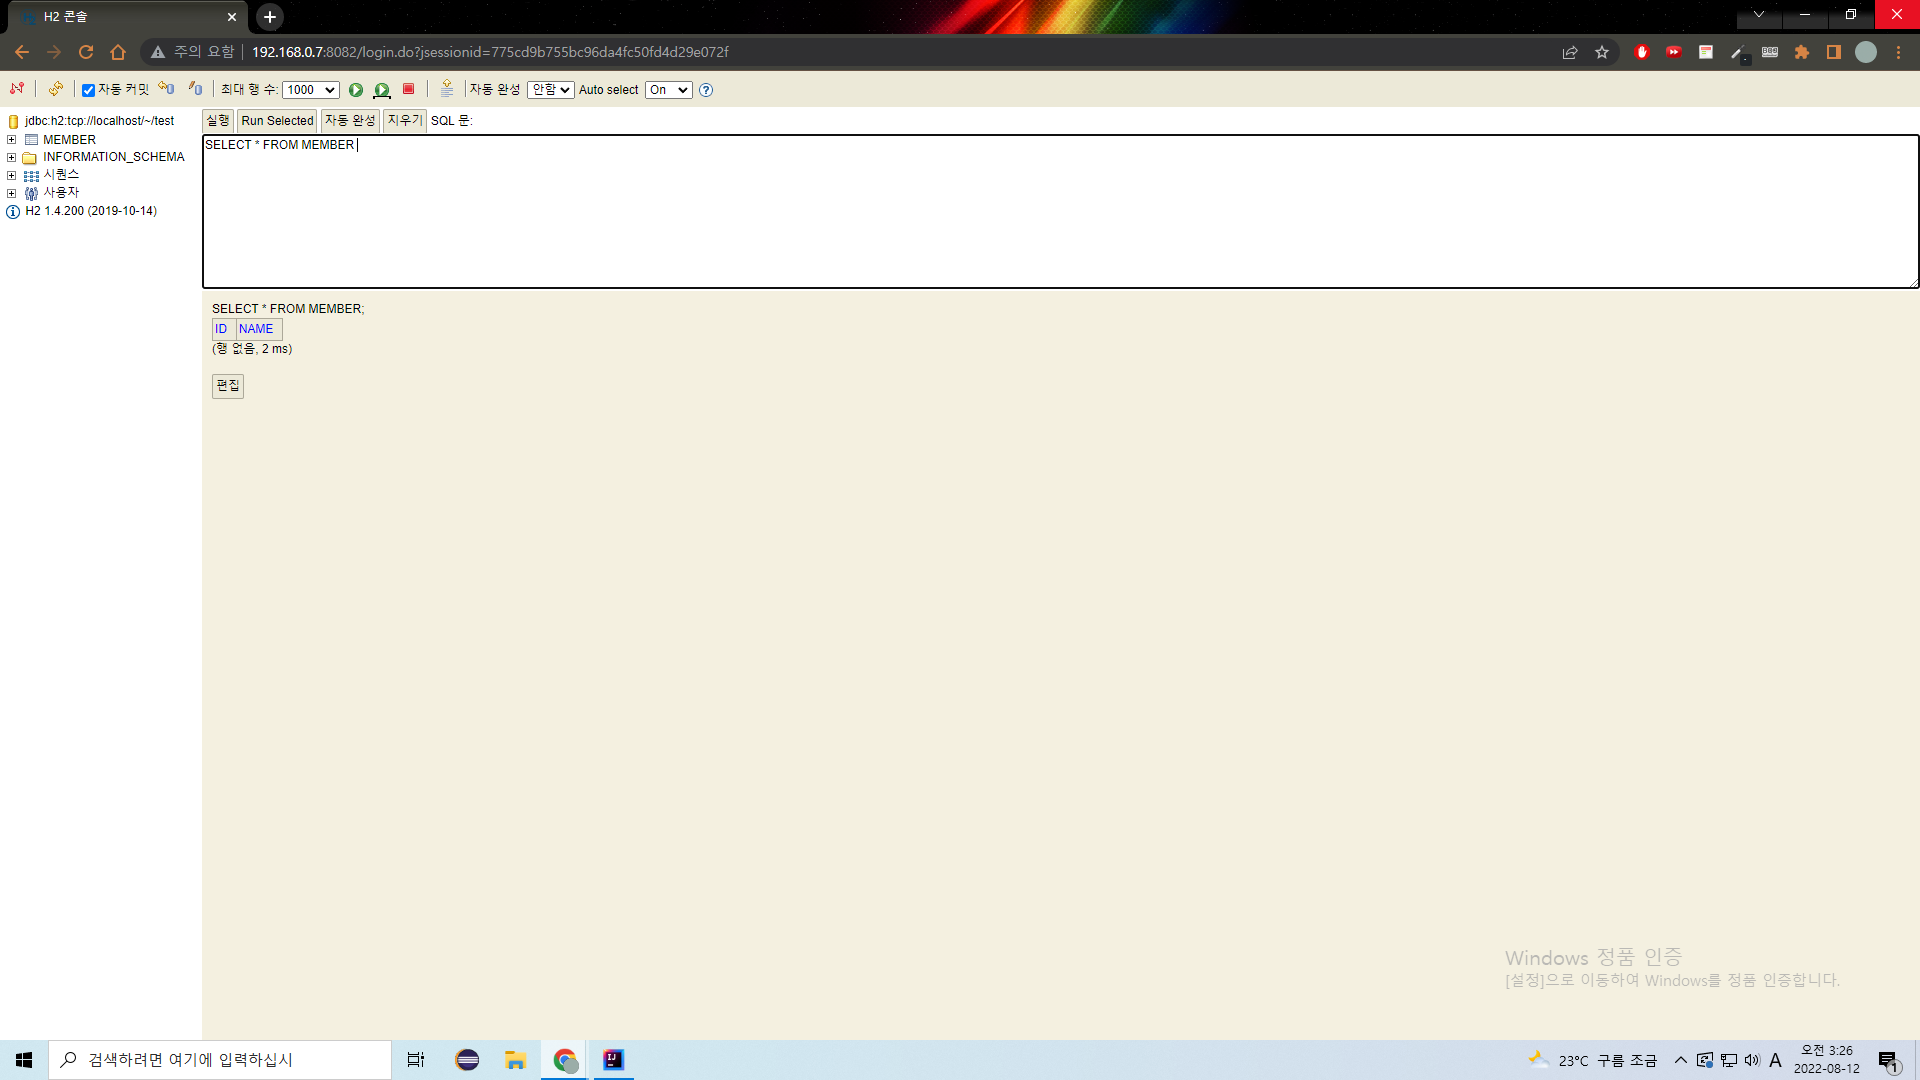Expand the INFORMATION_SCHEMA node
The height and width of the screenshot is (1080, 1920).
click(x=12, y=157)
